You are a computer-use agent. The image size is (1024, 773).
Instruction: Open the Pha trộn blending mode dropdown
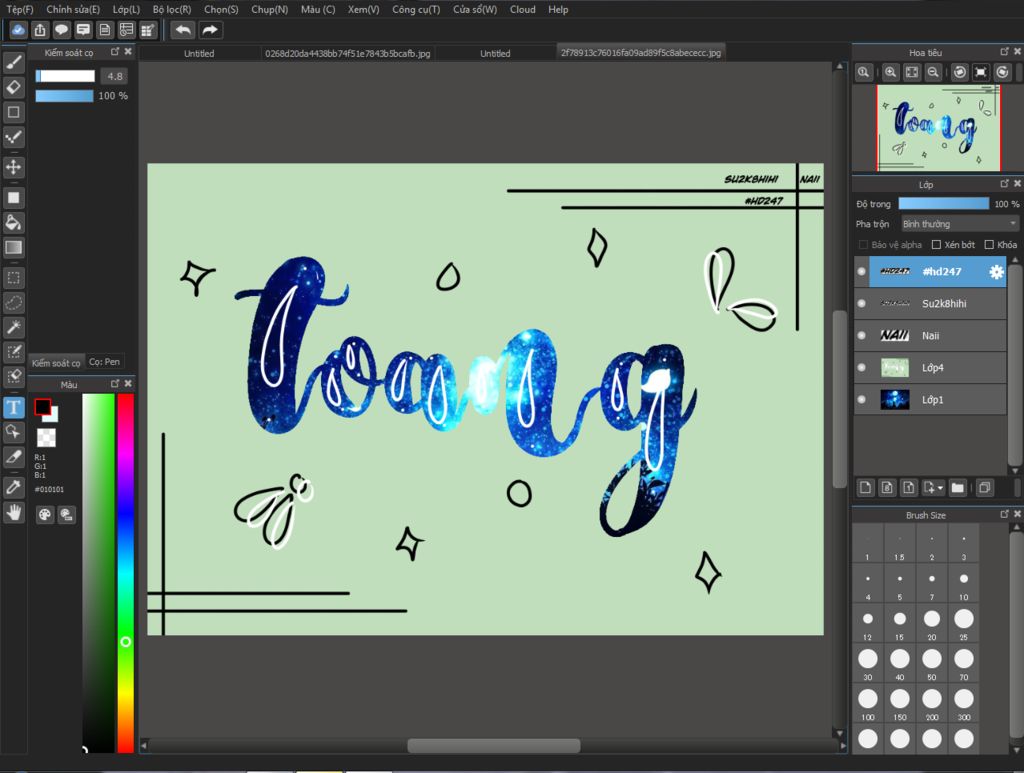tap(959, 224)
